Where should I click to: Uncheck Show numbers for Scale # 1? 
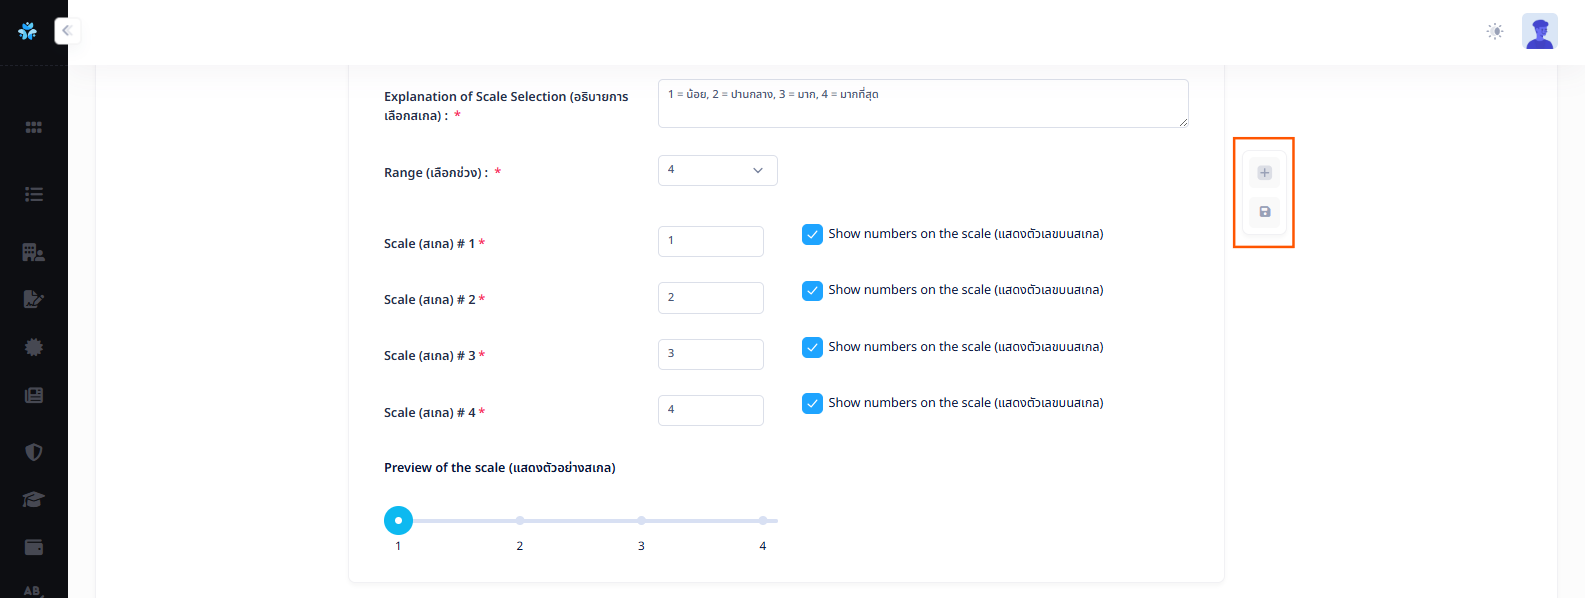coord(812,234)
